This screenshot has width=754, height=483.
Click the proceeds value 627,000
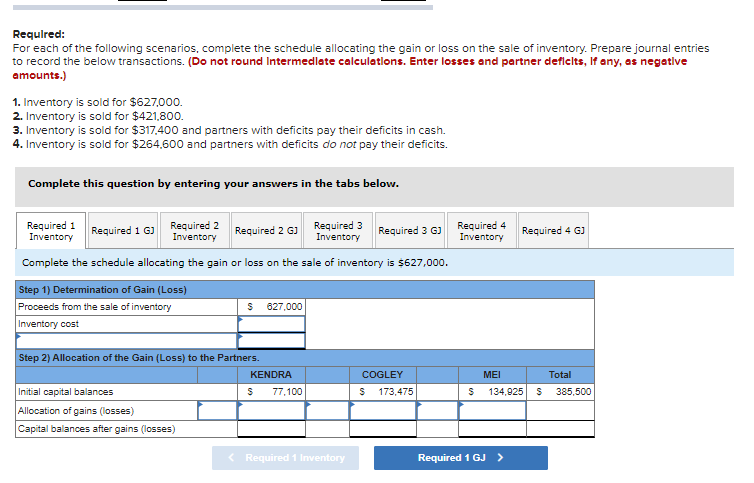coord(284,307)
